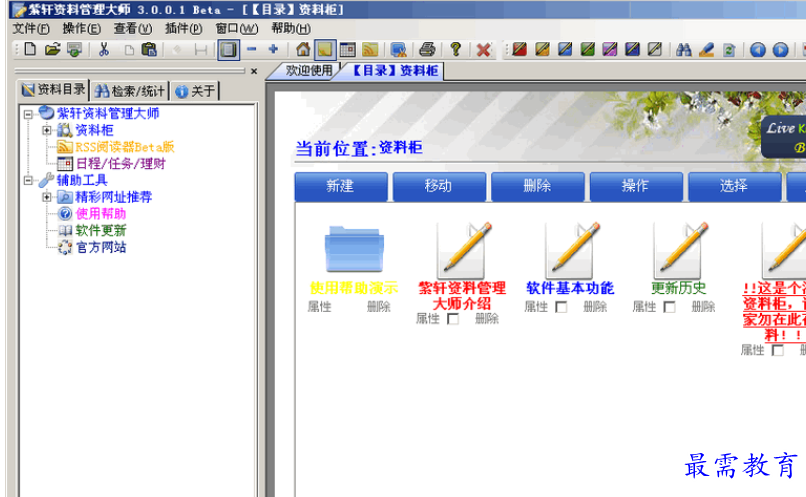Click the 移动 button
Image resolution: width=806 pixels, height=497 pixels.
439,186
